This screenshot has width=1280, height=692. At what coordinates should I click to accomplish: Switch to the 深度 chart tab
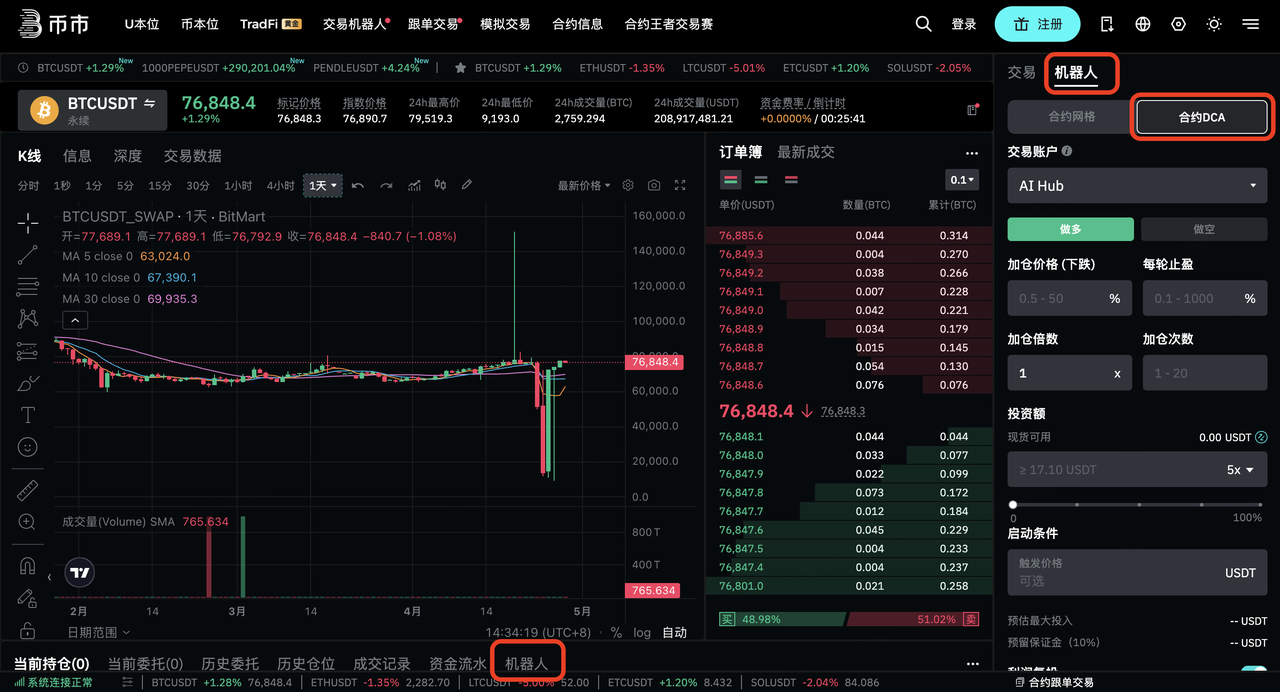point(128,156)
